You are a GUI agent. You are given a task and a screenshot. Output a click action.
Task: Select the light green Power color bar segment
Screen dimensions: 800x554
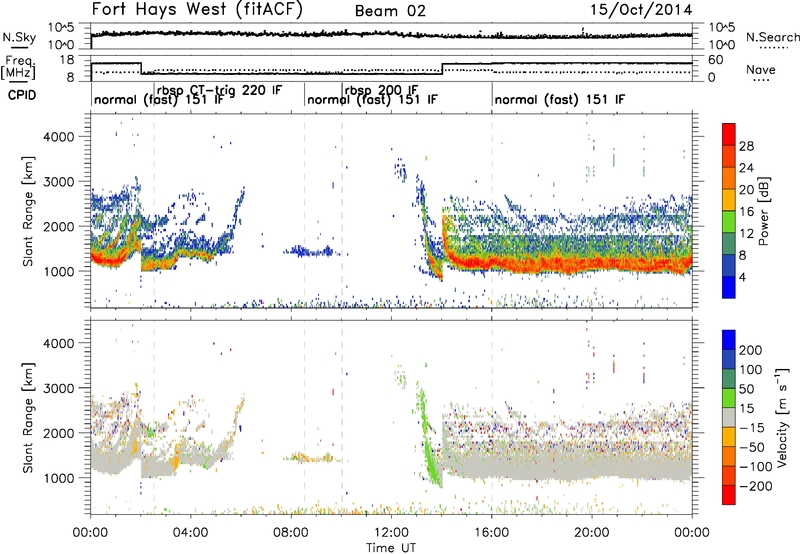coord(729,222)
